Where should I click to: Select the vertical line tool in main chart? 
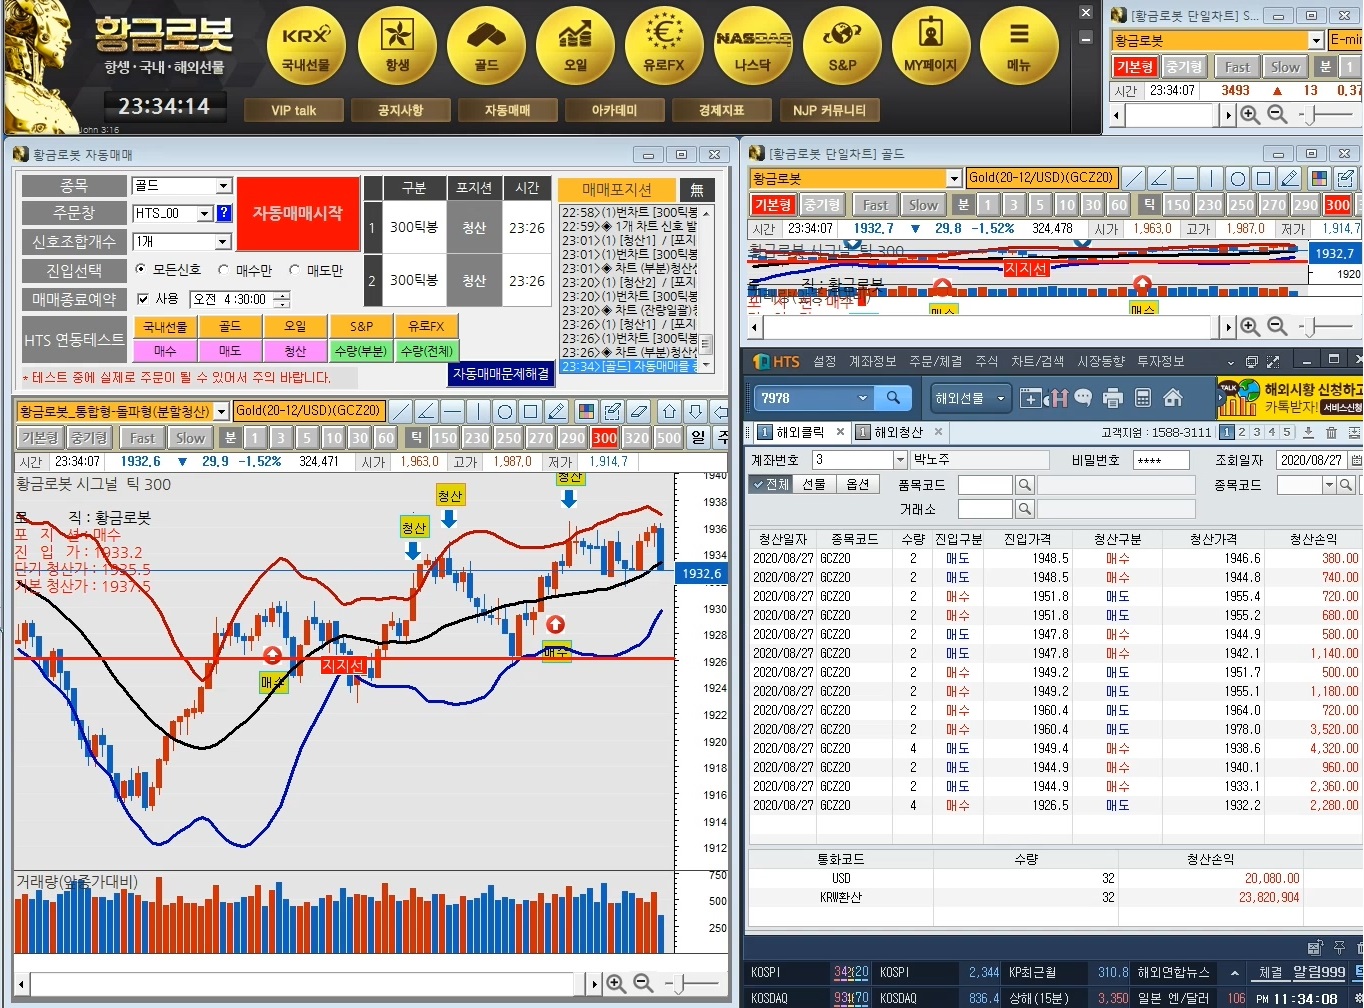coord(478,411)
